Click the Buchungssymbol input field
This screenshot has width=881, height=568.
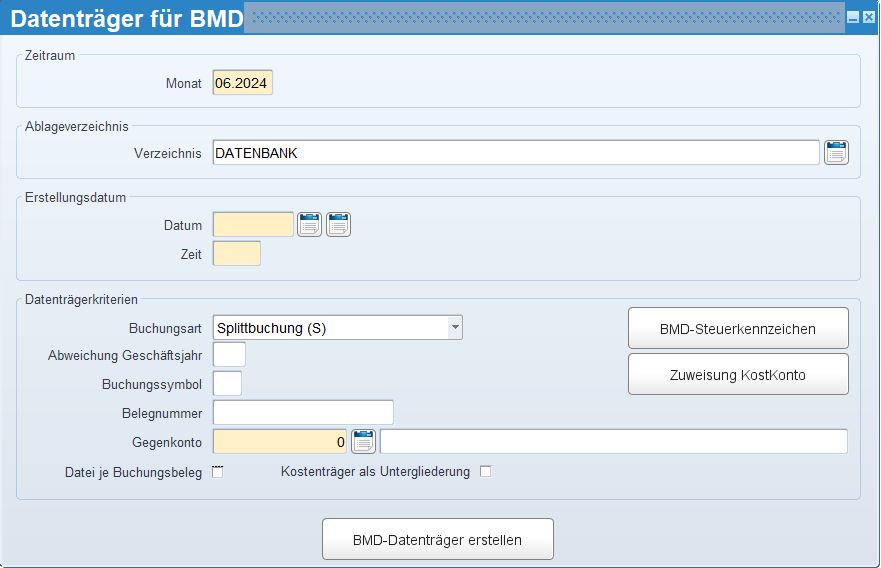click(227, 384)
